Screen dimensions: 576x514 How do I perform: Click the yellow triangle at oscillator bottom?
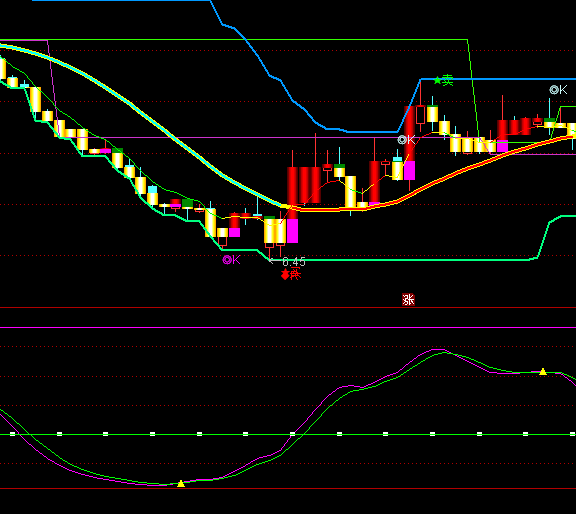(x=181, y=484)
